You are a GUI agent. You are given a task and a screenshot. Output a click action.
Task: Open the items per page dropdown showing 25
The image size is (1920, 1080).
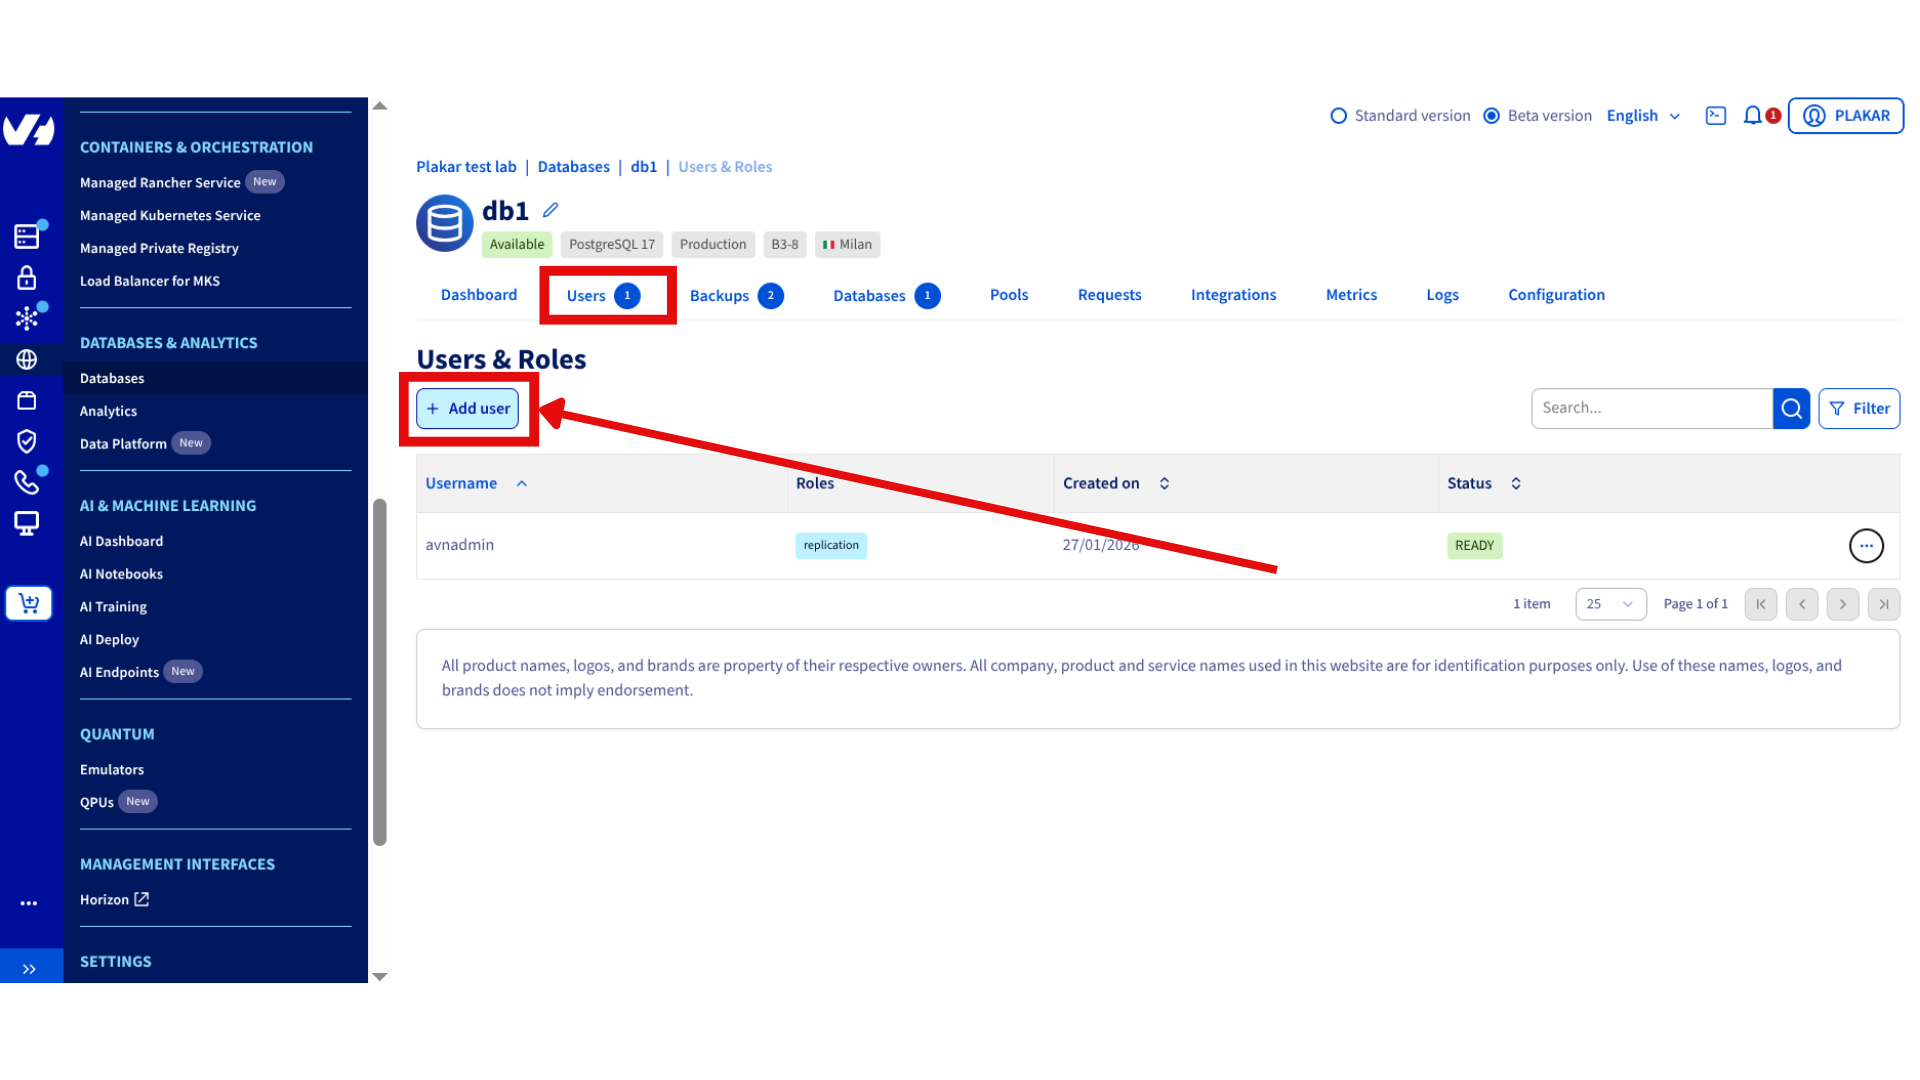click(1610, 604)
